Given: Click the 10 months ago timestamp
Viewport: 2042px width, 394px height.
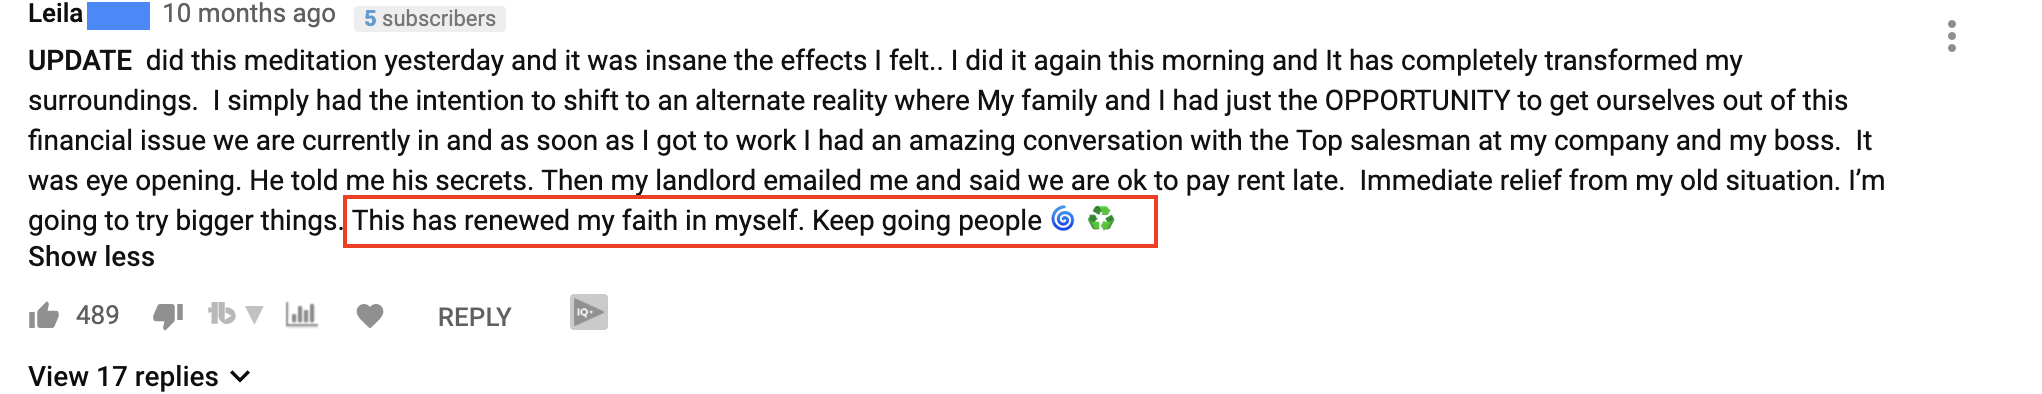Looking at the screenshot, I should (249, 14).
